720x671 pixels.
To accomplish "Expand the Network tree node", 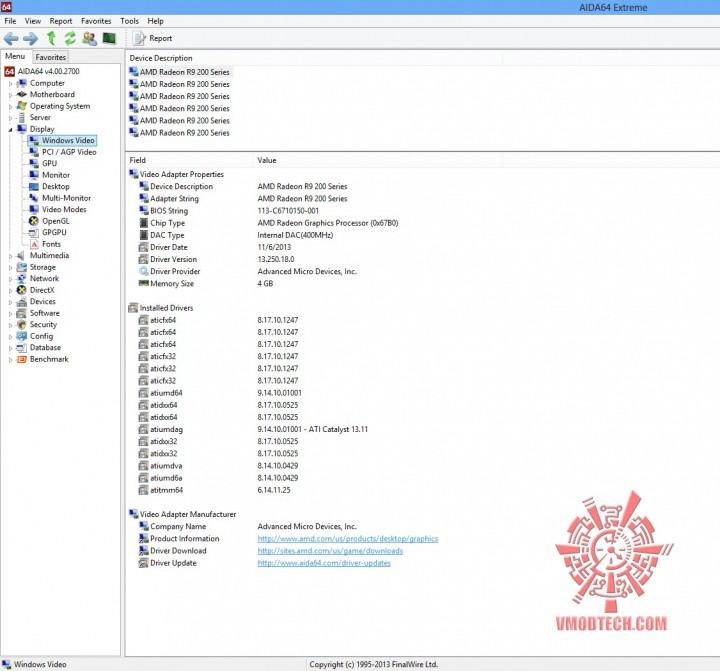I will pos(10,279).
